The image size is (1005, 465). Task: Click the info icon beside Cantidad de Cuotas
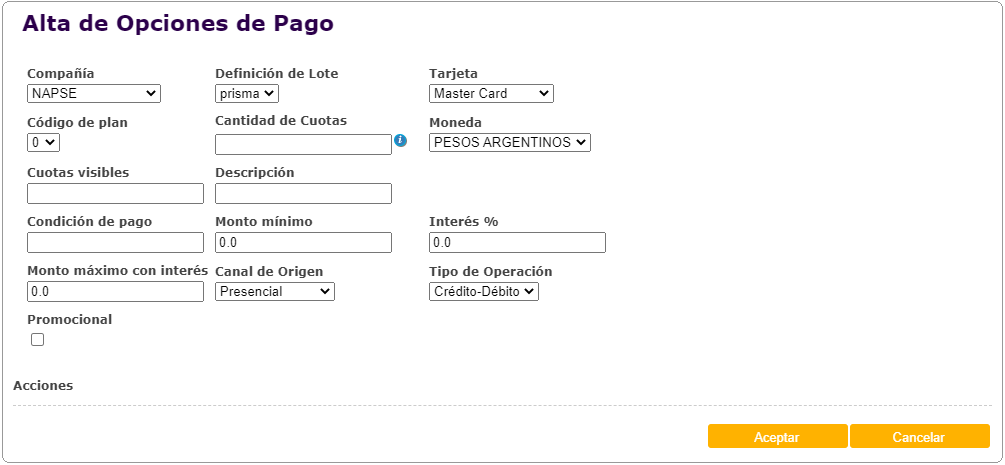tap(400, 141)
